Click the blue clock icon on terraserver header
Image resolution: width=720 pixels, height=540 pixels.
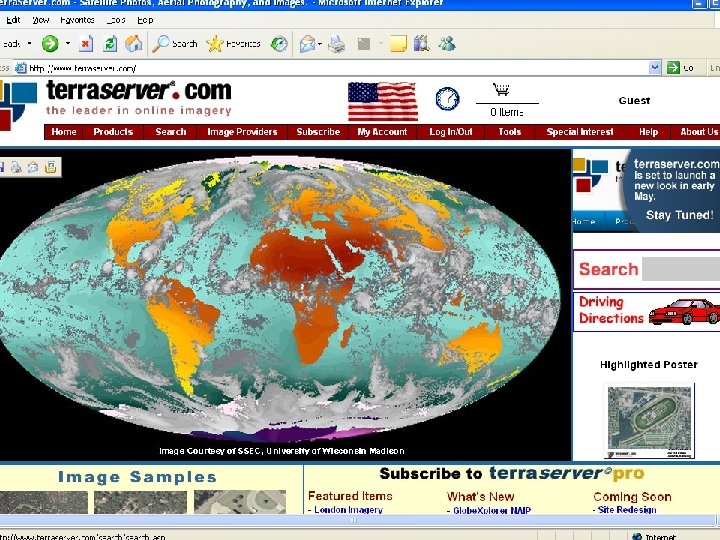[447, 99]
